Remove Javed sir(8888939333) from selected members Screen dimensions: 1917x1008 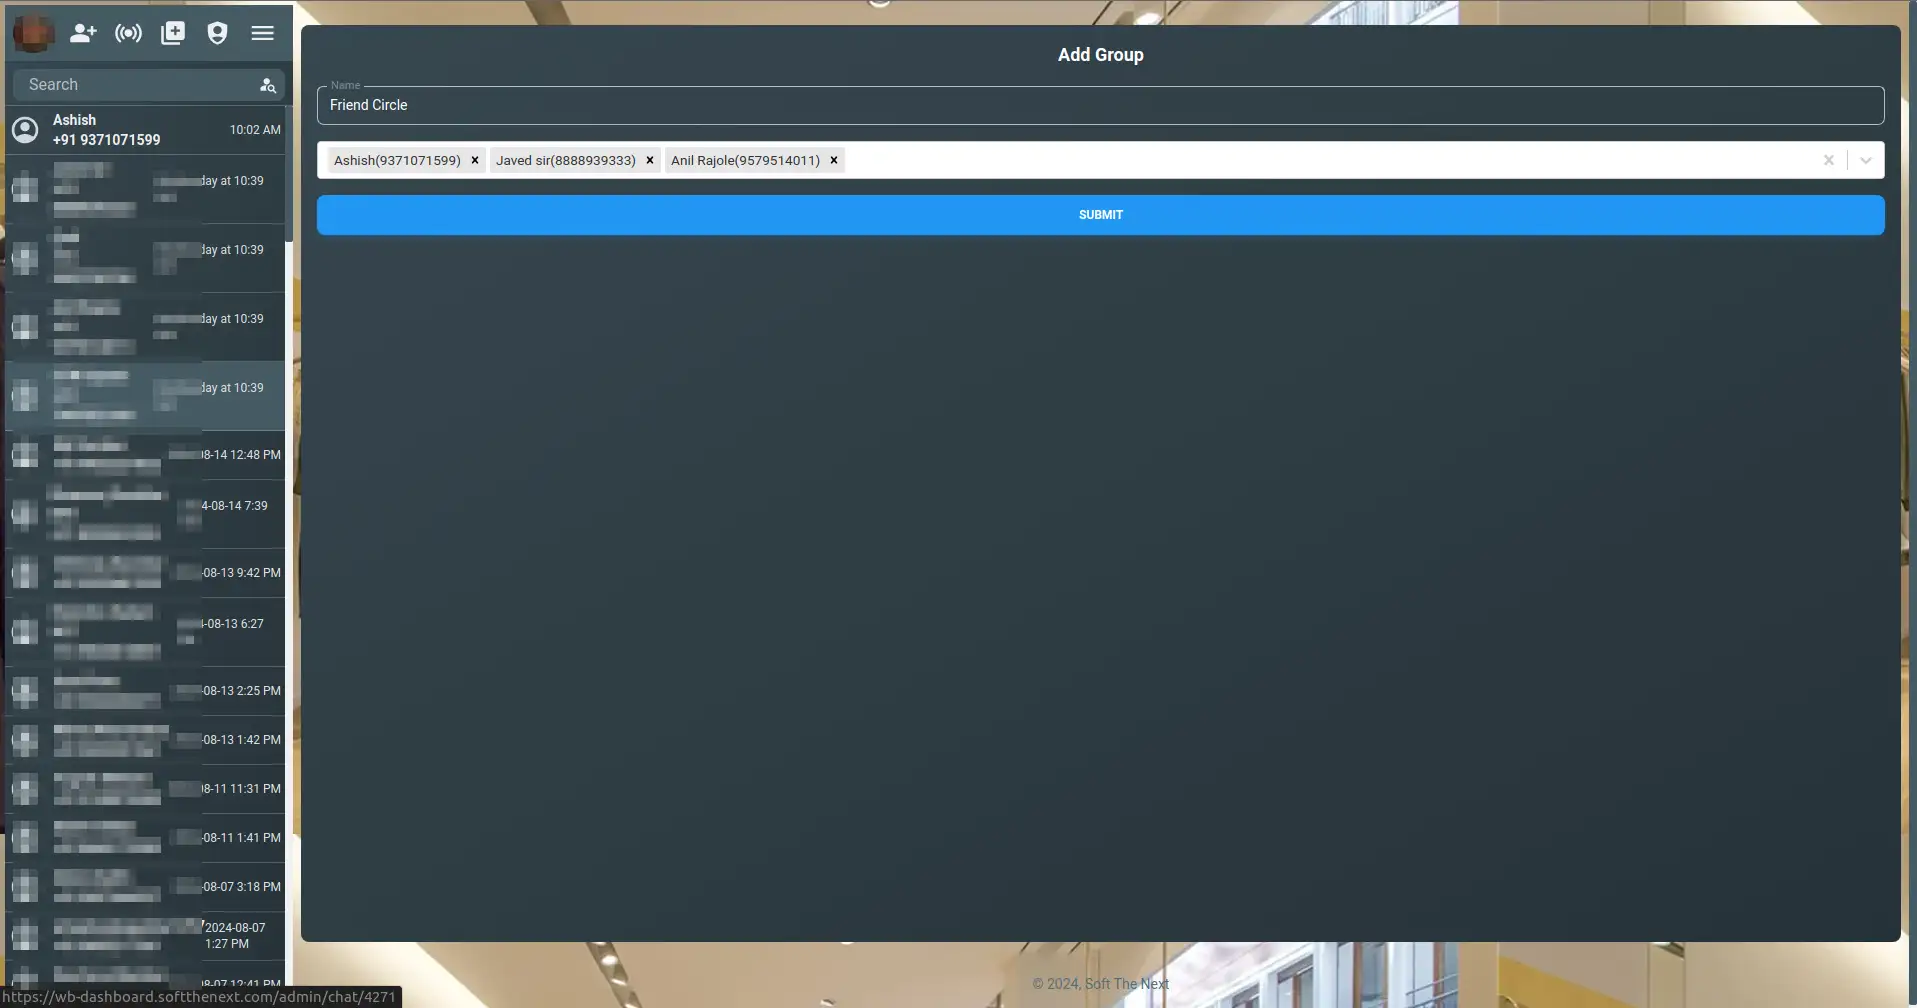[x=650, y=160]
